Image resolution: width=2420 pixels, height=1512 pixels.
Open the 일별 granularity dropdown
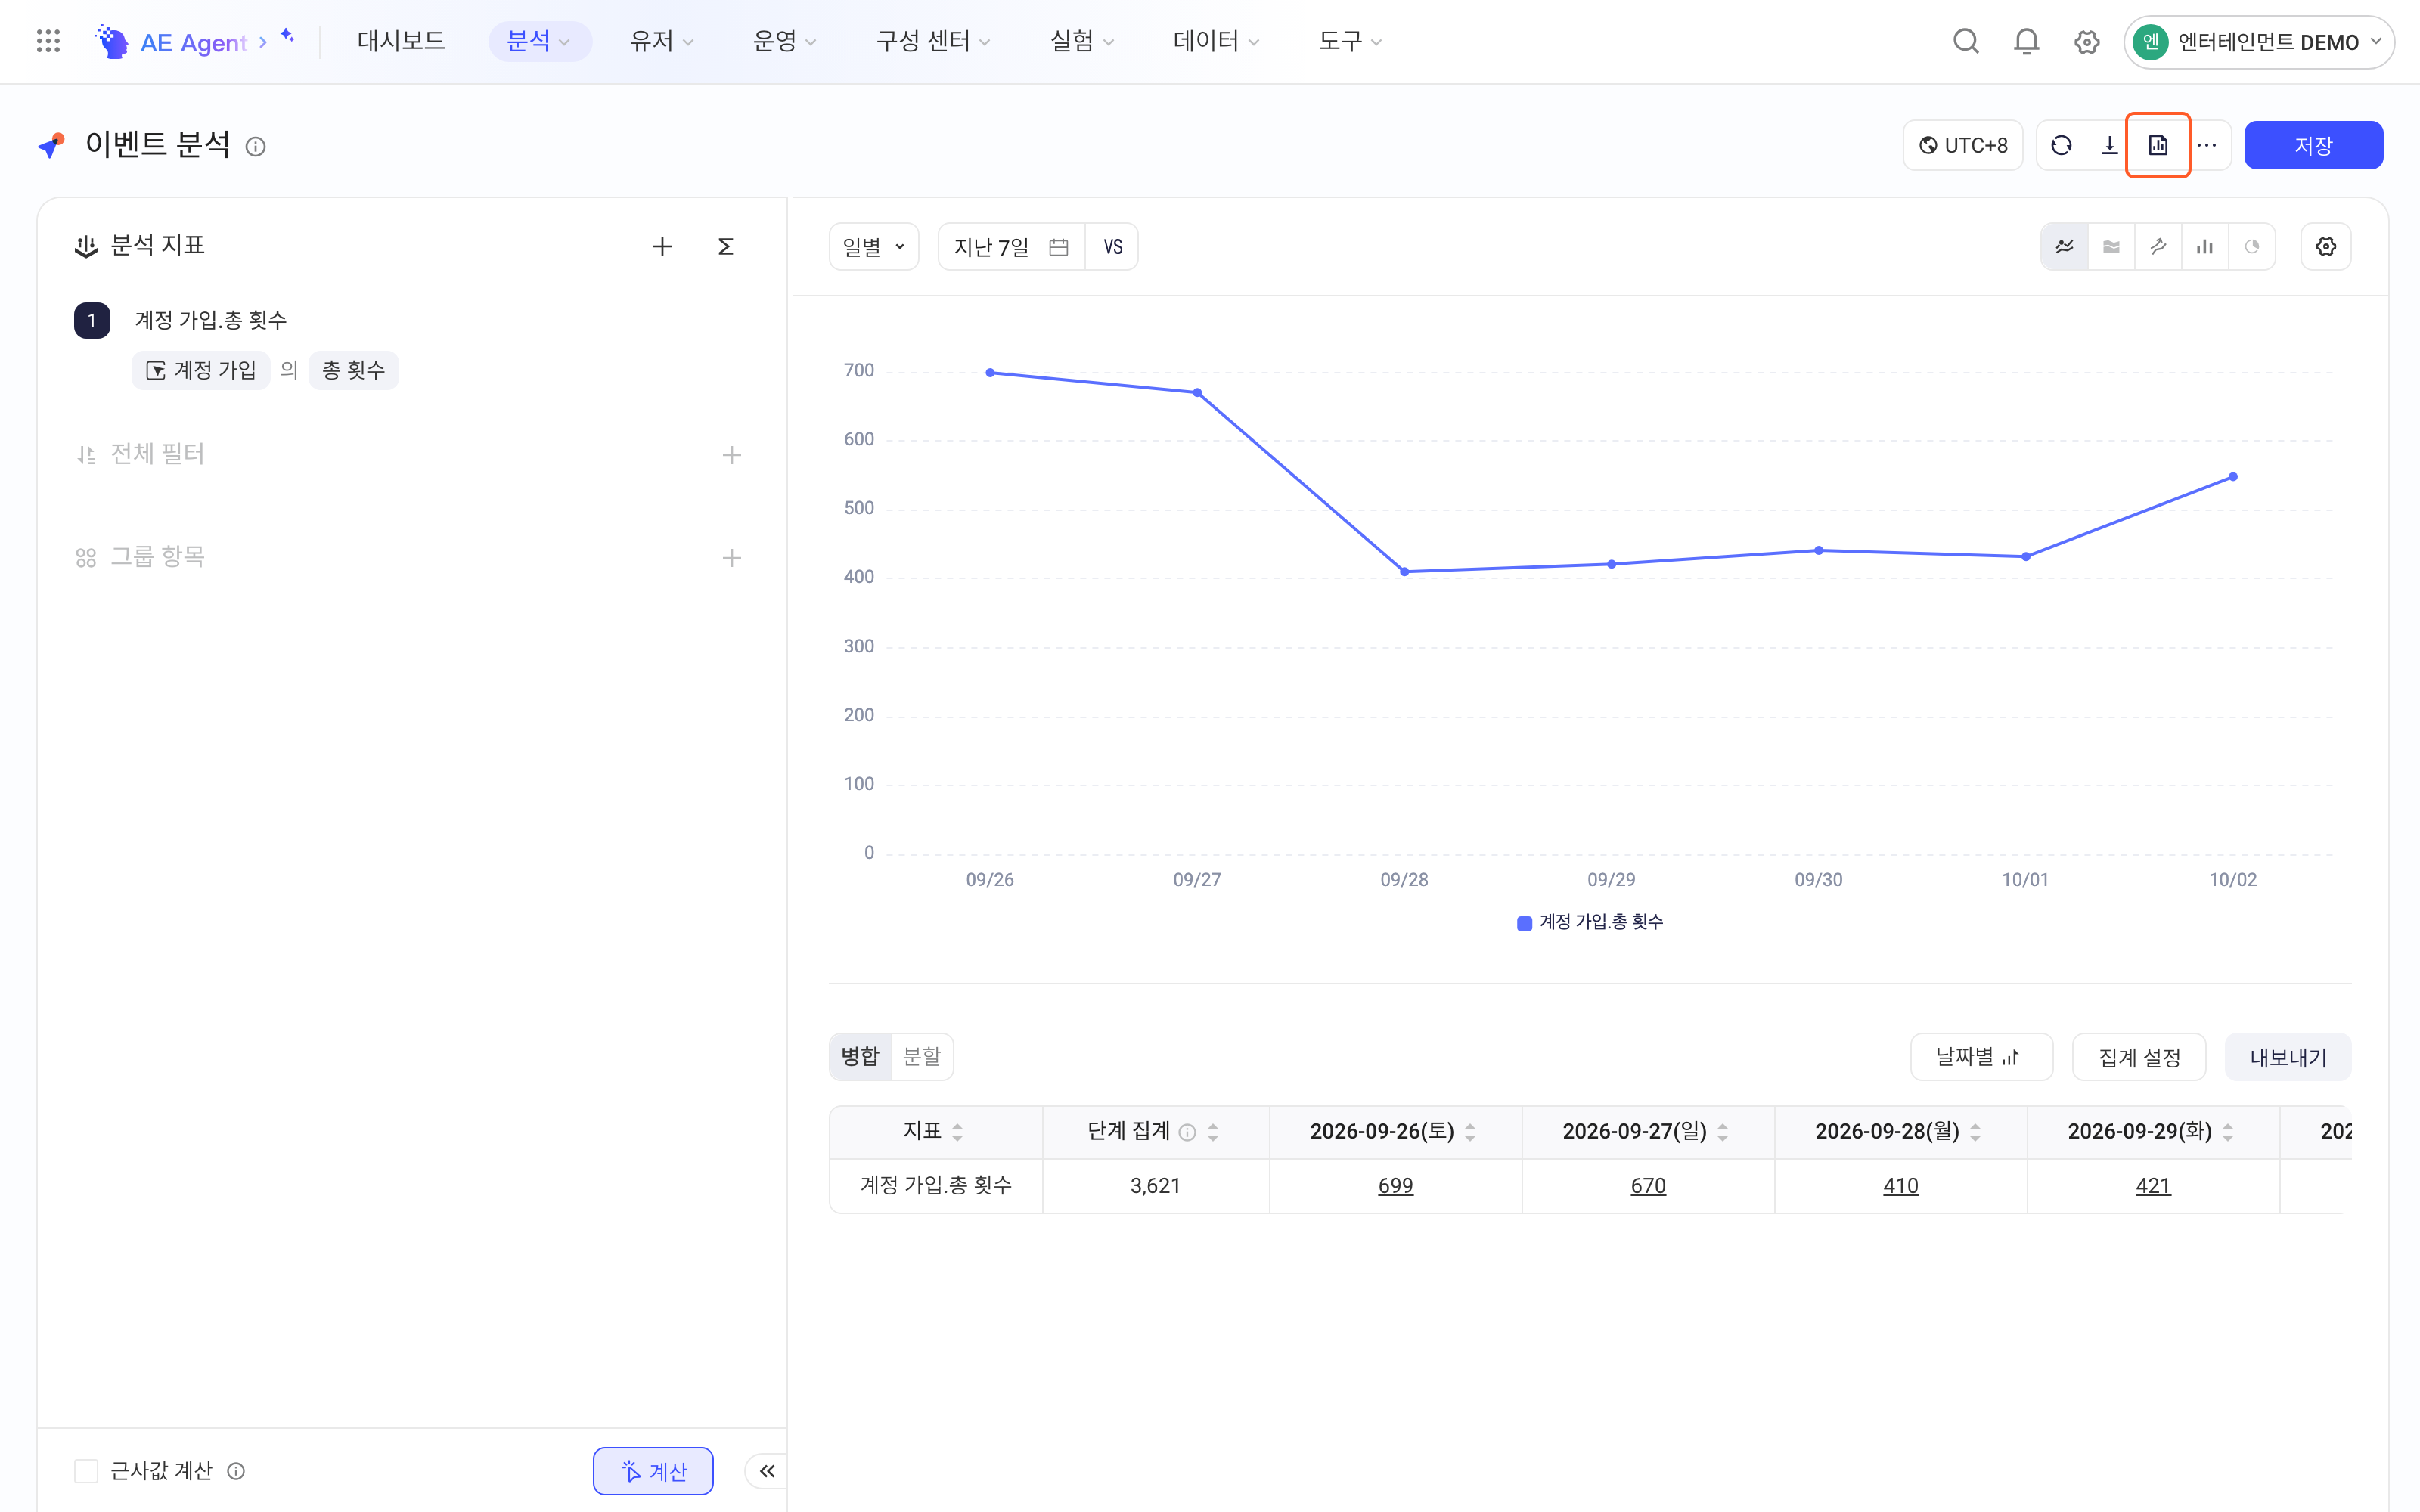click(874, 246)
